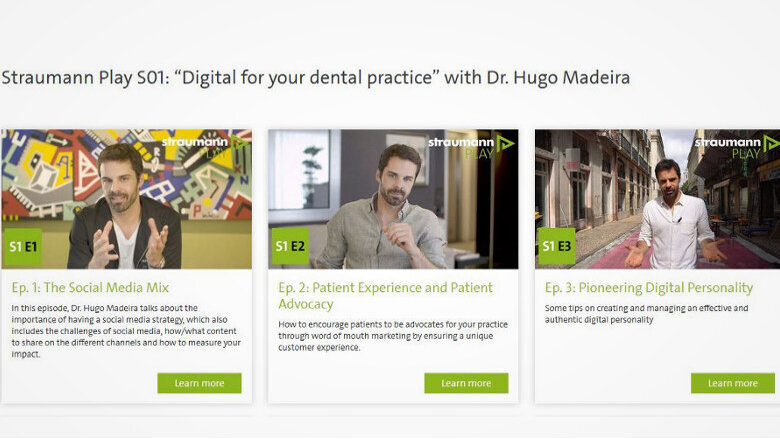The width and height of the screenshot is (780, 439).
Task: Open the episode 3 street scene thumbnail
Action: 658,199
